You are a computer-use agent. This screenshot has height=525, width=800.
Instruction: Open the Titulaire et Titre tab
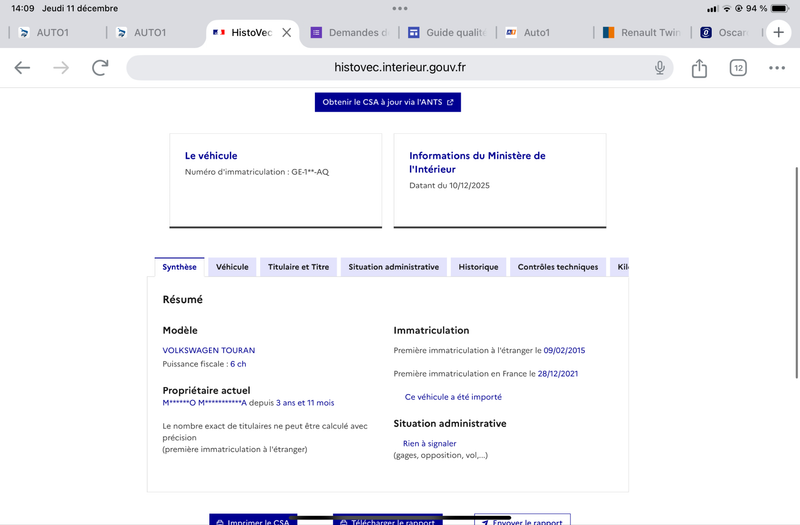tap(298, 267)
